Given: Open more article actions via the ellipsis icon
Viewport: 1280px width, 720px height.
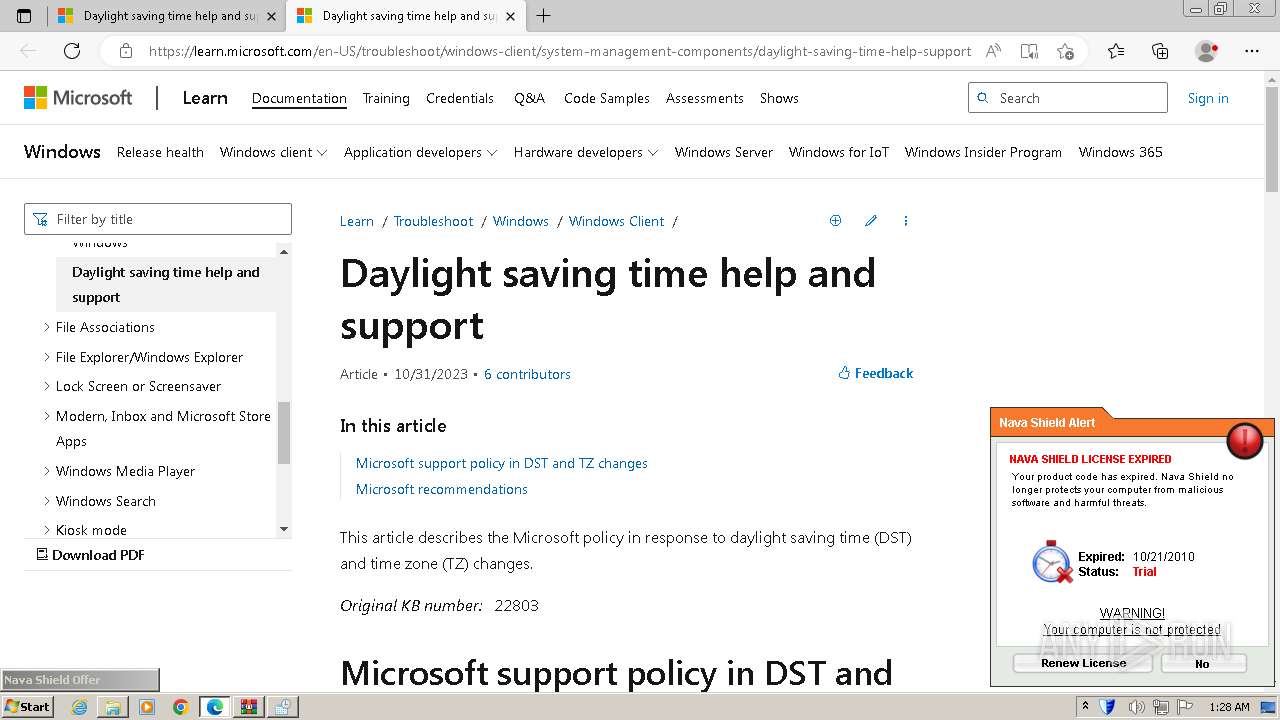Looking at the screenshot, I should click(x=906, y=221).
